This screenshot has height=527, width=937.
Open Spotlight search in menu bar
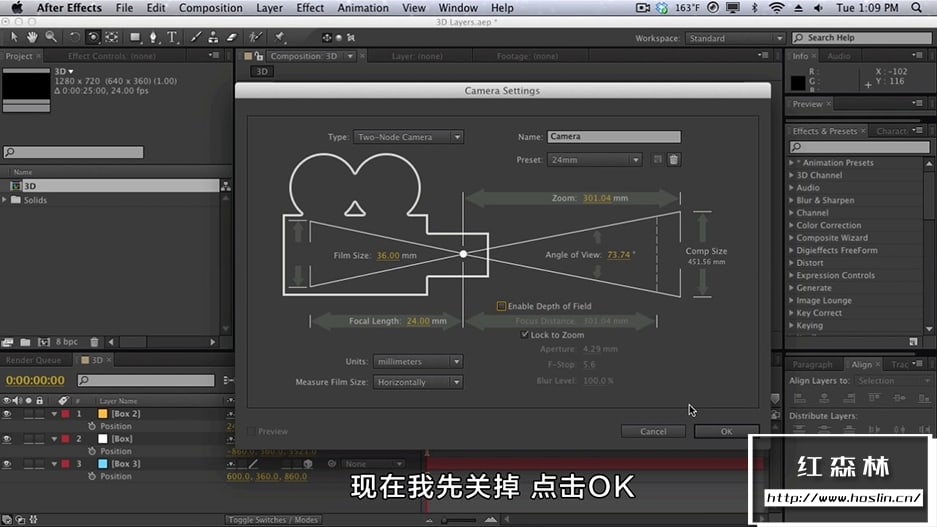click(917, 8)
